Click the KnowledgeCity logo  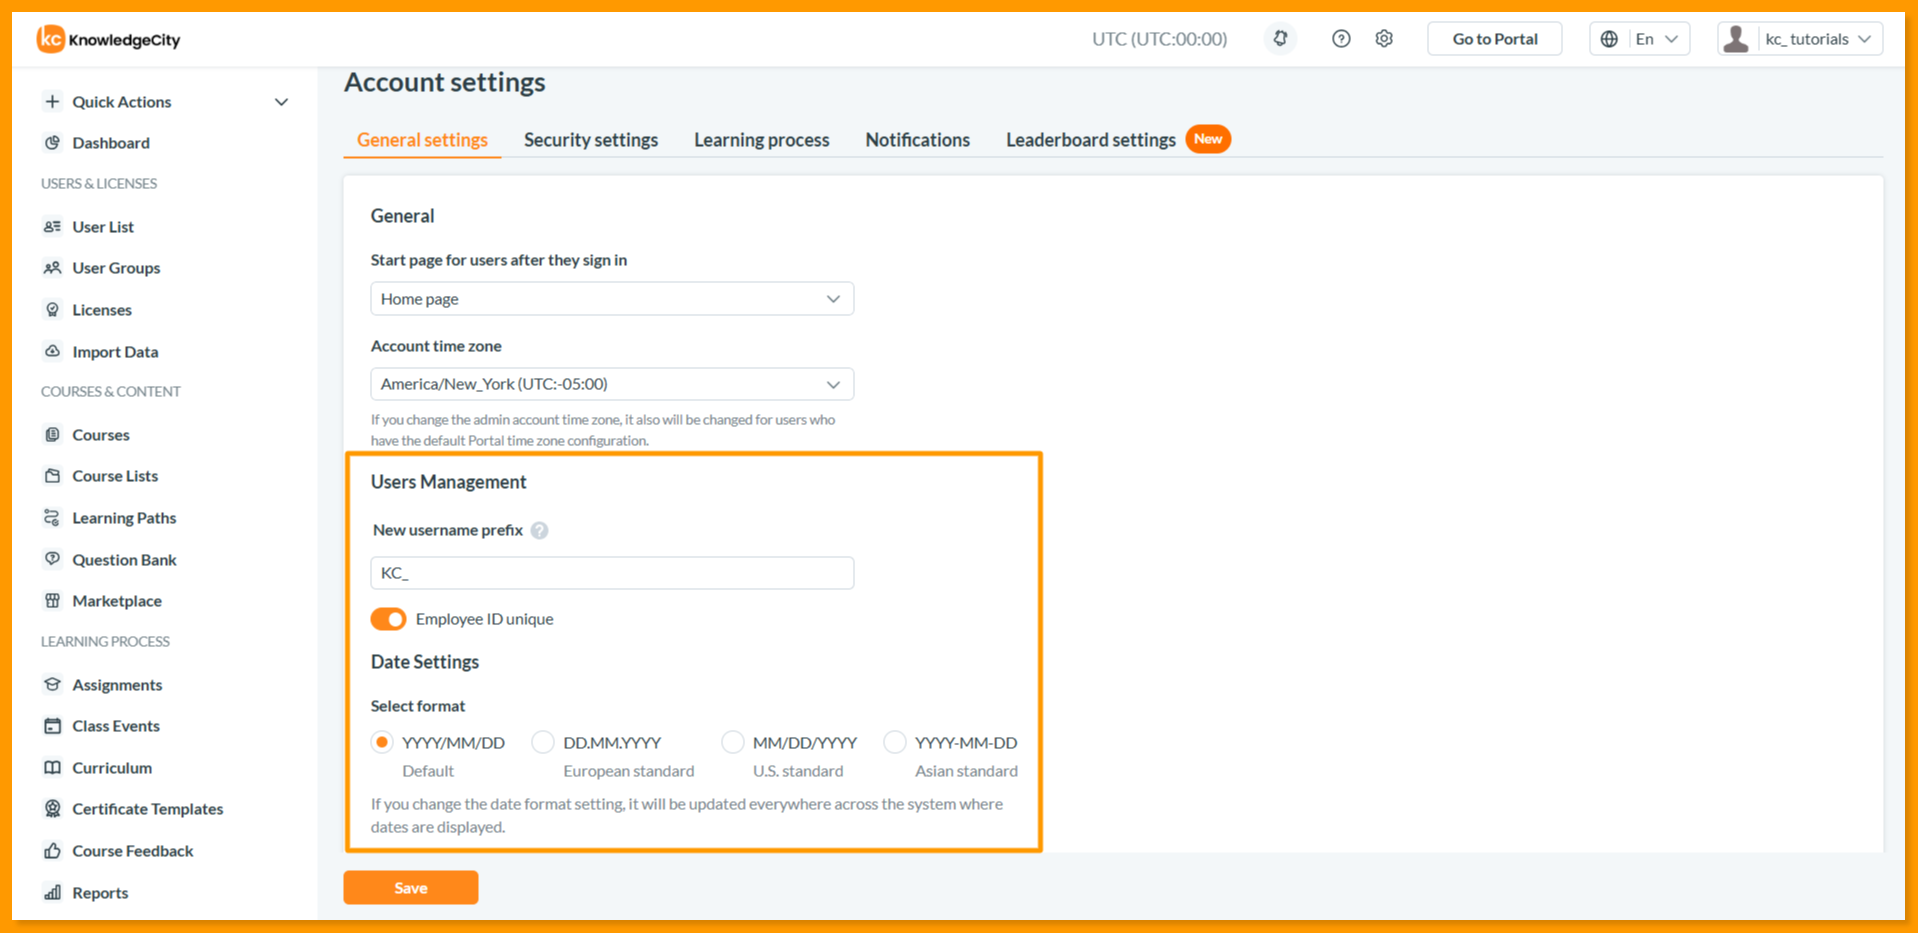[x=108, y=39]
